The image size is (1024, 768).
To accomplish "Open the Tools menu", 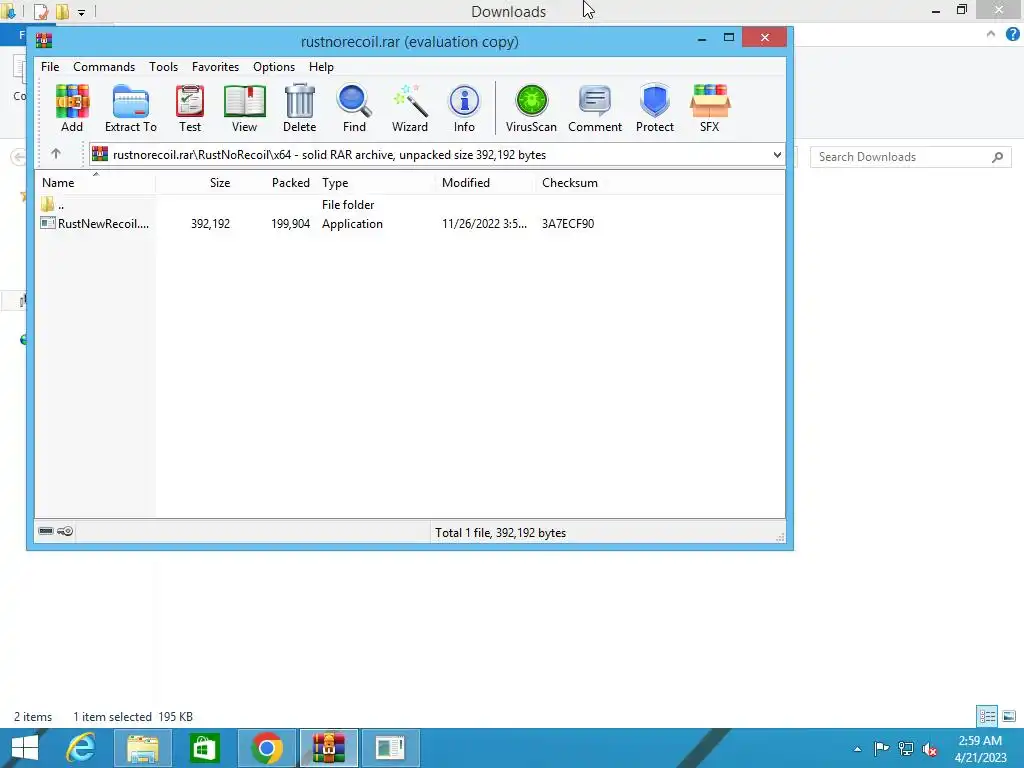I will pyautogui.click(x=163, y=67).
